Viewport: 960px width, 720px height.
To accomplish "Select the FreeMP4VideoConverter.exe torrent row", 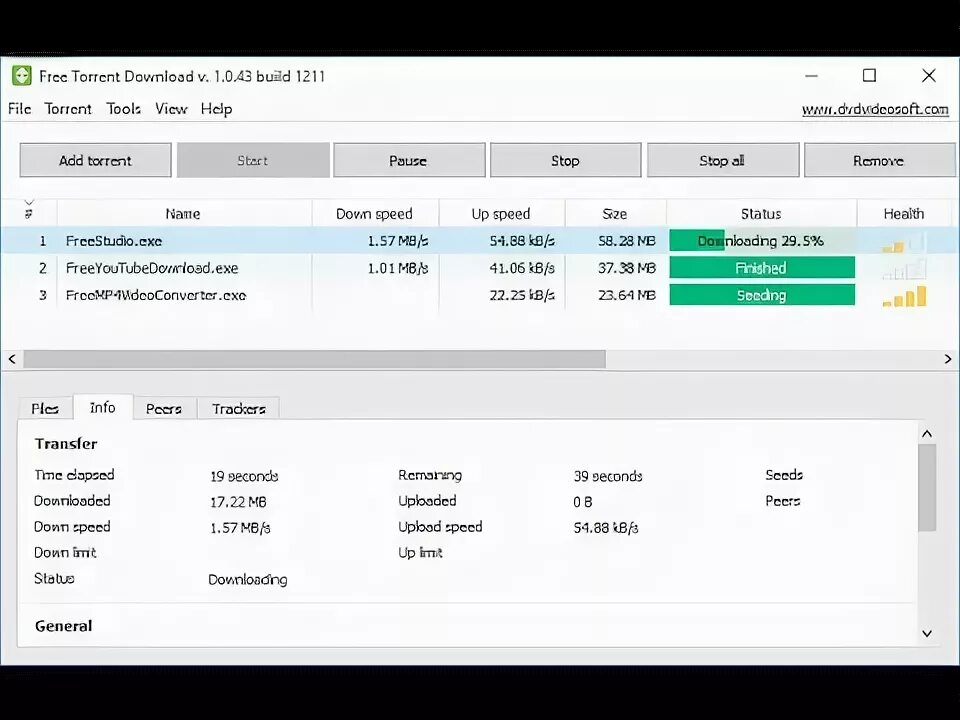I will (480, 295).
